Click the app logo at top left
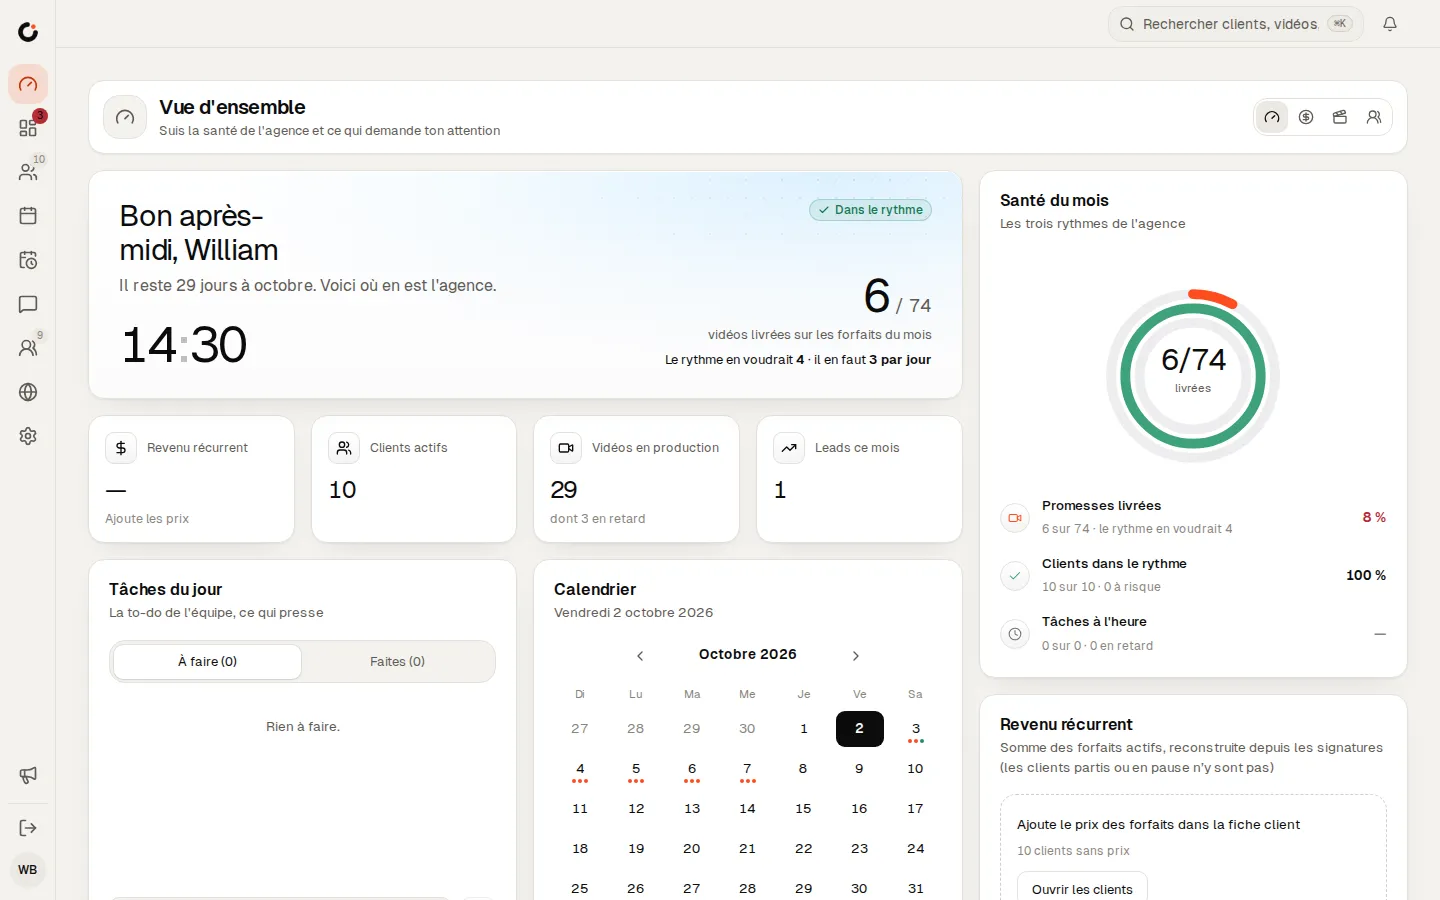Viewport: 1440px width, 900px height. click(28, 32)
